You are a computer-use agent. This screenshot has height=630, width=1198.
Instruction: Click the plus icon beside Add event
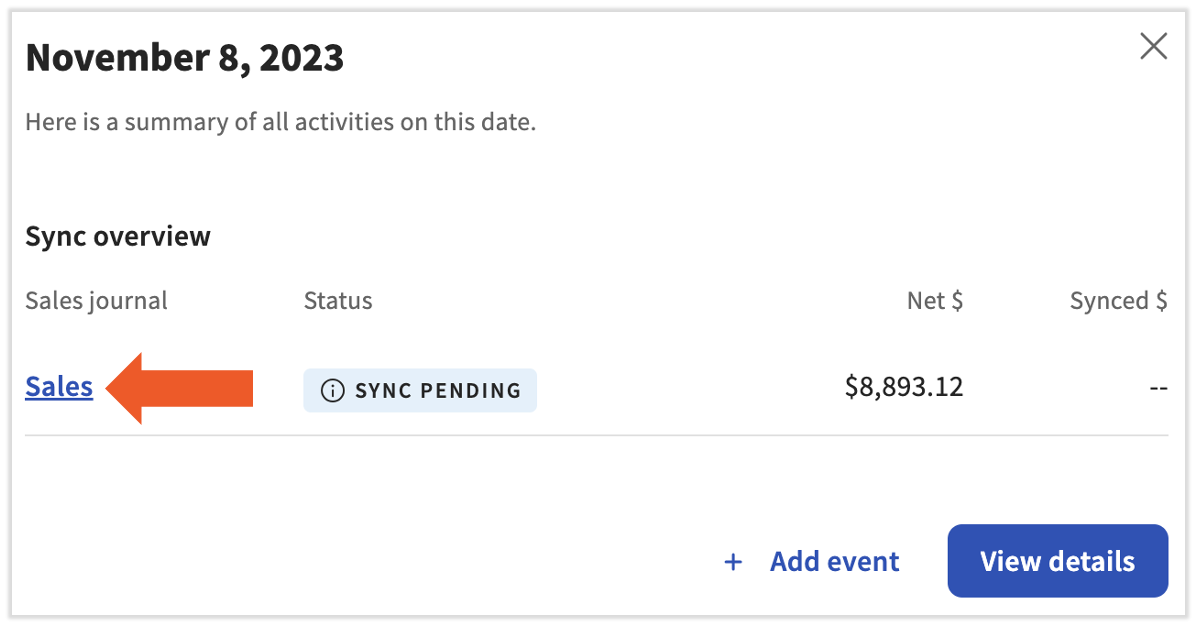(x=733, y=562)
